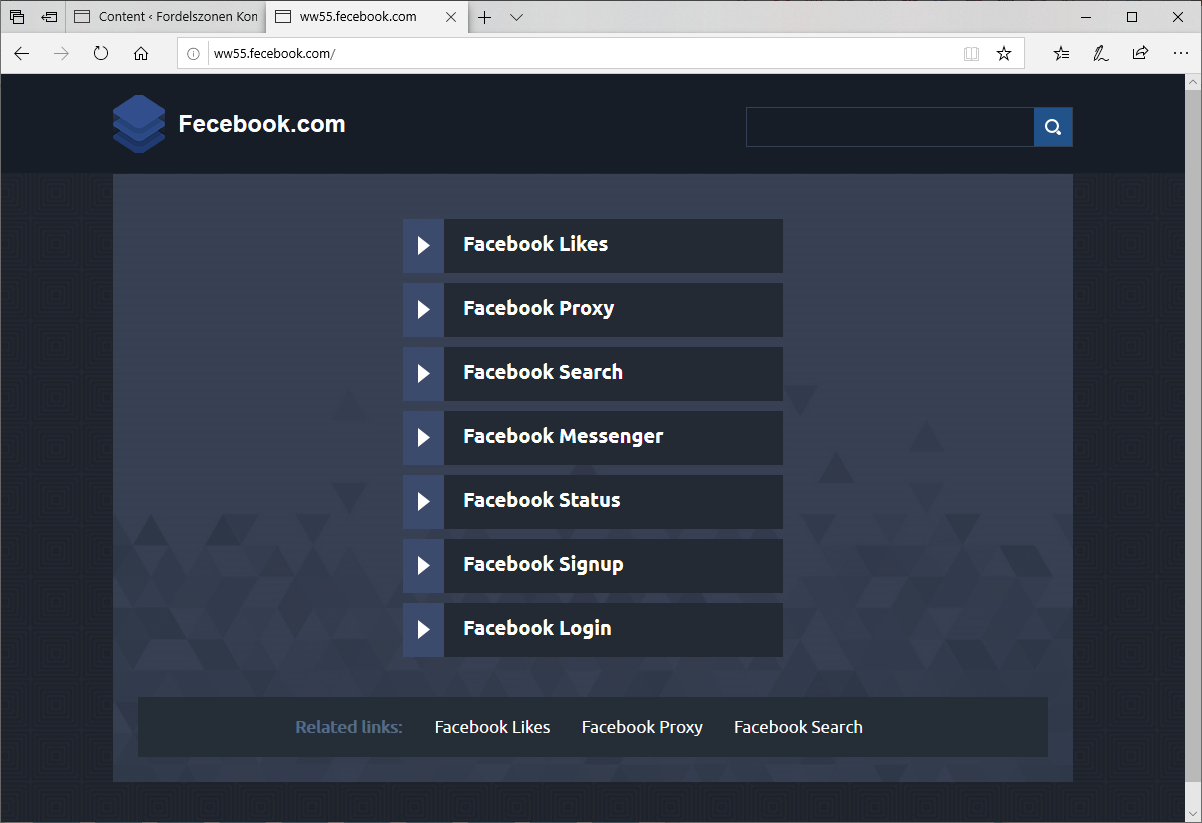Add this page to favorites star
1202x823 pixels.
click(1004, 54)
